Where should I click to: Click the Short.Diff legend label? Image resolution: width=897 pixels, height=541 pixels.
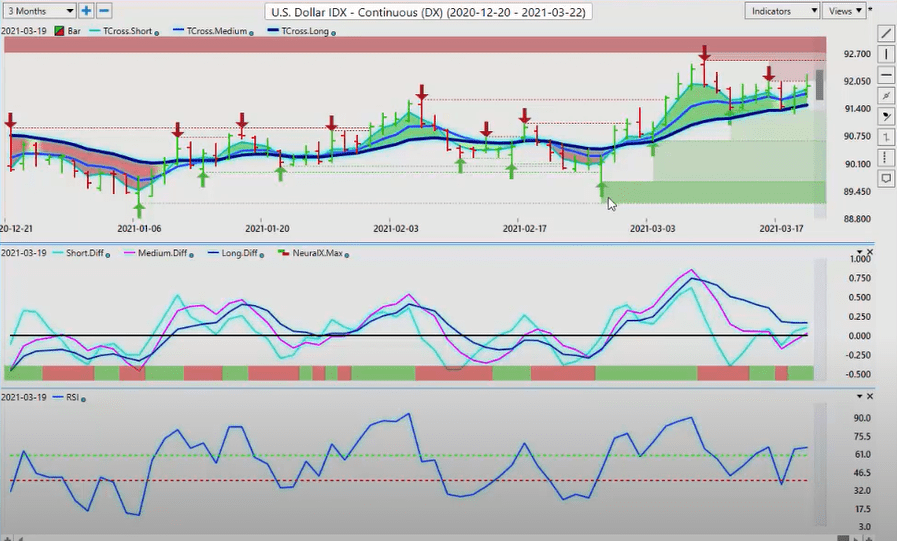pos(85,253)
